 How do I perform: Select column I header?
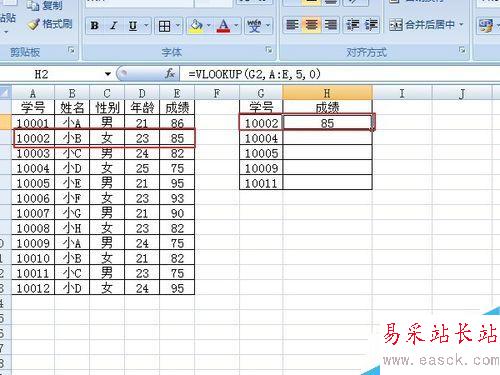point(402,93)
